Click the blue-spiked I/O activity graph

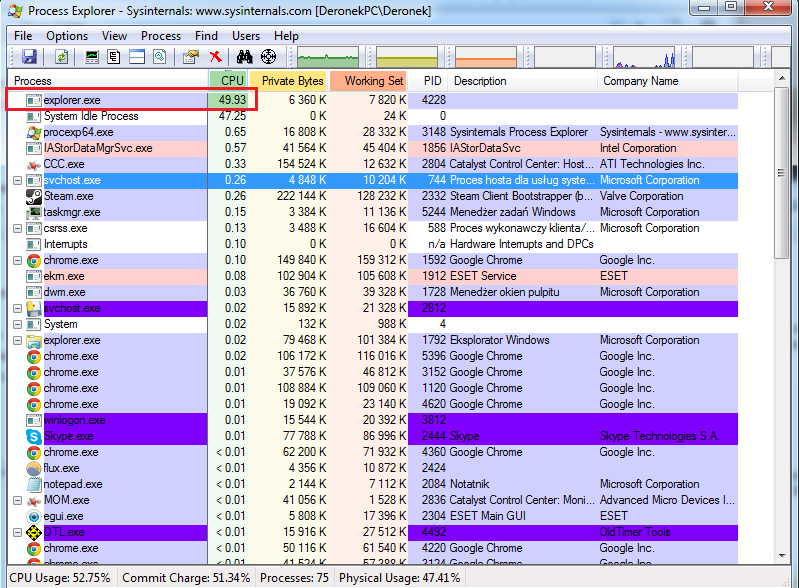coord(644,57)
